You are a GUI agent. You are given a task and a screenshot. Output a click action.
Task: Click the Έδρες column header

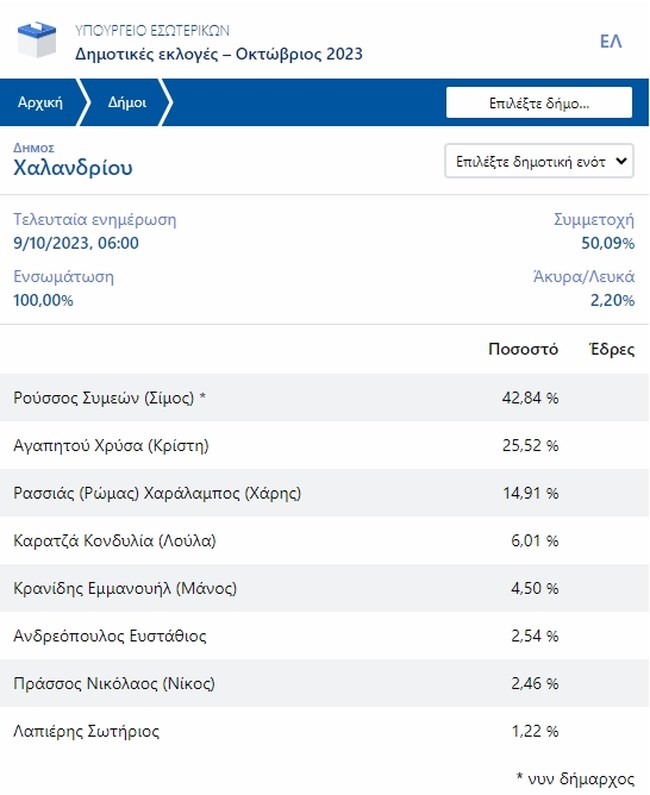[x=610, y=350]
